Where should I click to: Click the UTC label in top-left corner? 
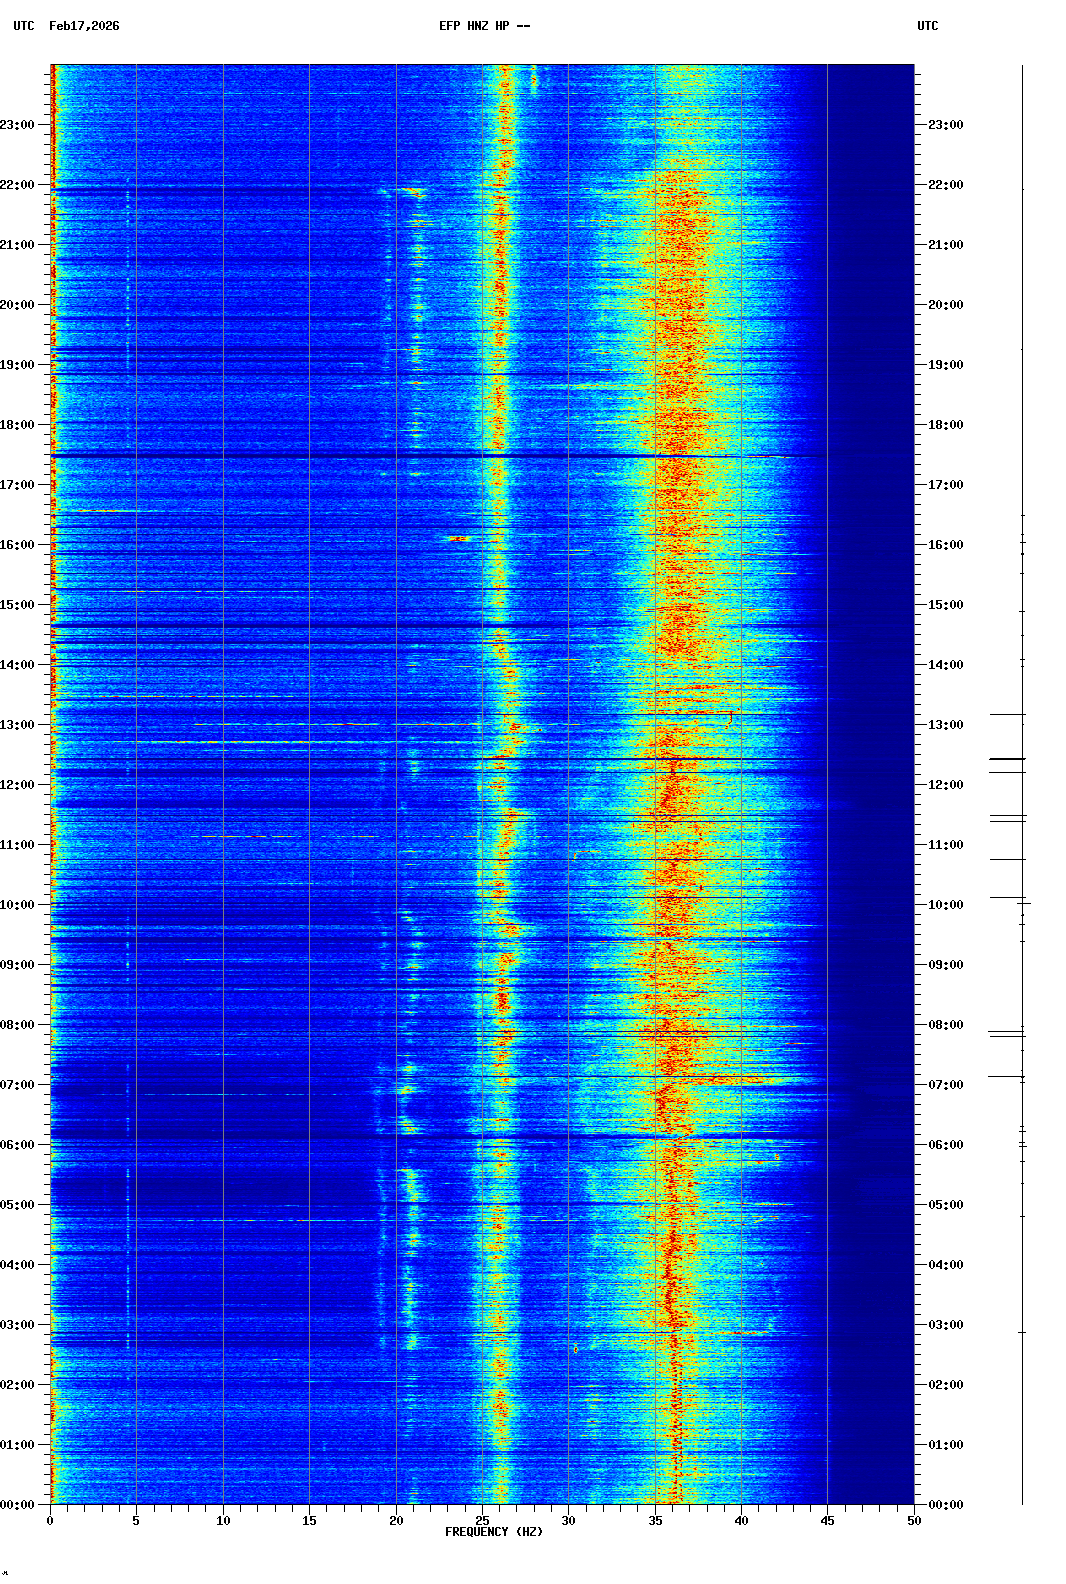point(24,26)
